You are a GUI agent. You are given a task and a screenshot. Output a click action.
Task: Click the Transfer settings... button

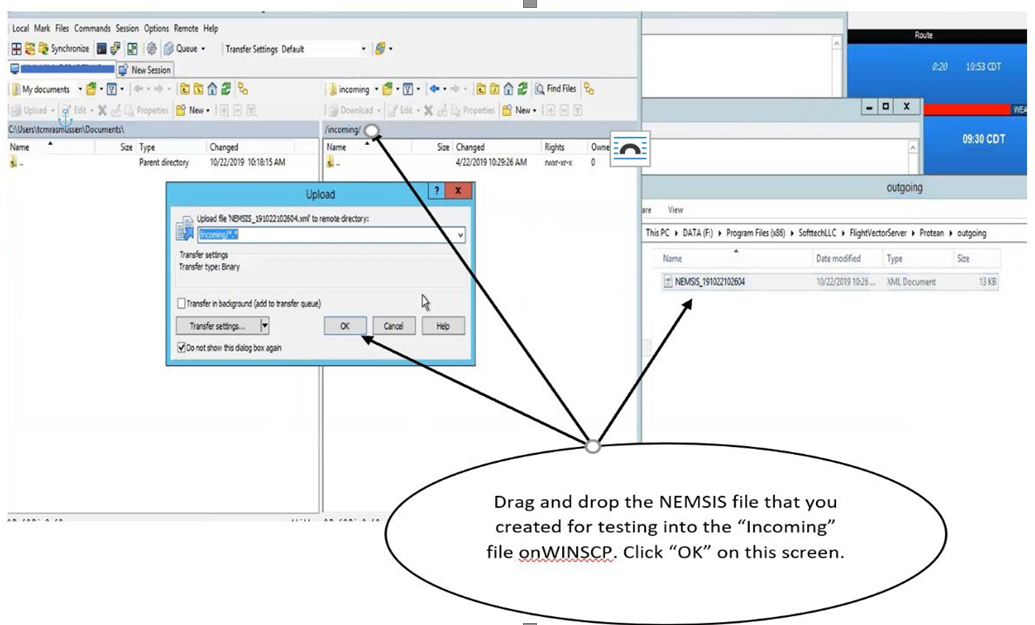tap(218, 326)
